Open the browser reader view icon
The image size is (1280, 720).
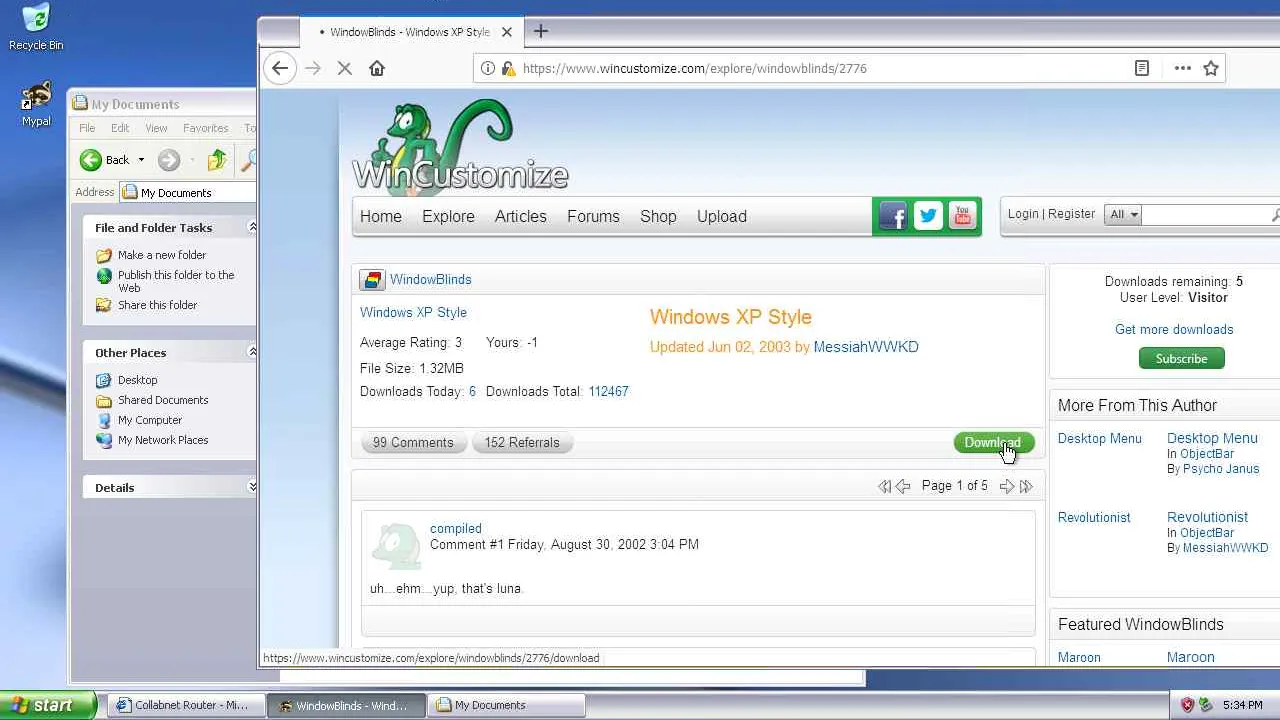pos(1142,68)
